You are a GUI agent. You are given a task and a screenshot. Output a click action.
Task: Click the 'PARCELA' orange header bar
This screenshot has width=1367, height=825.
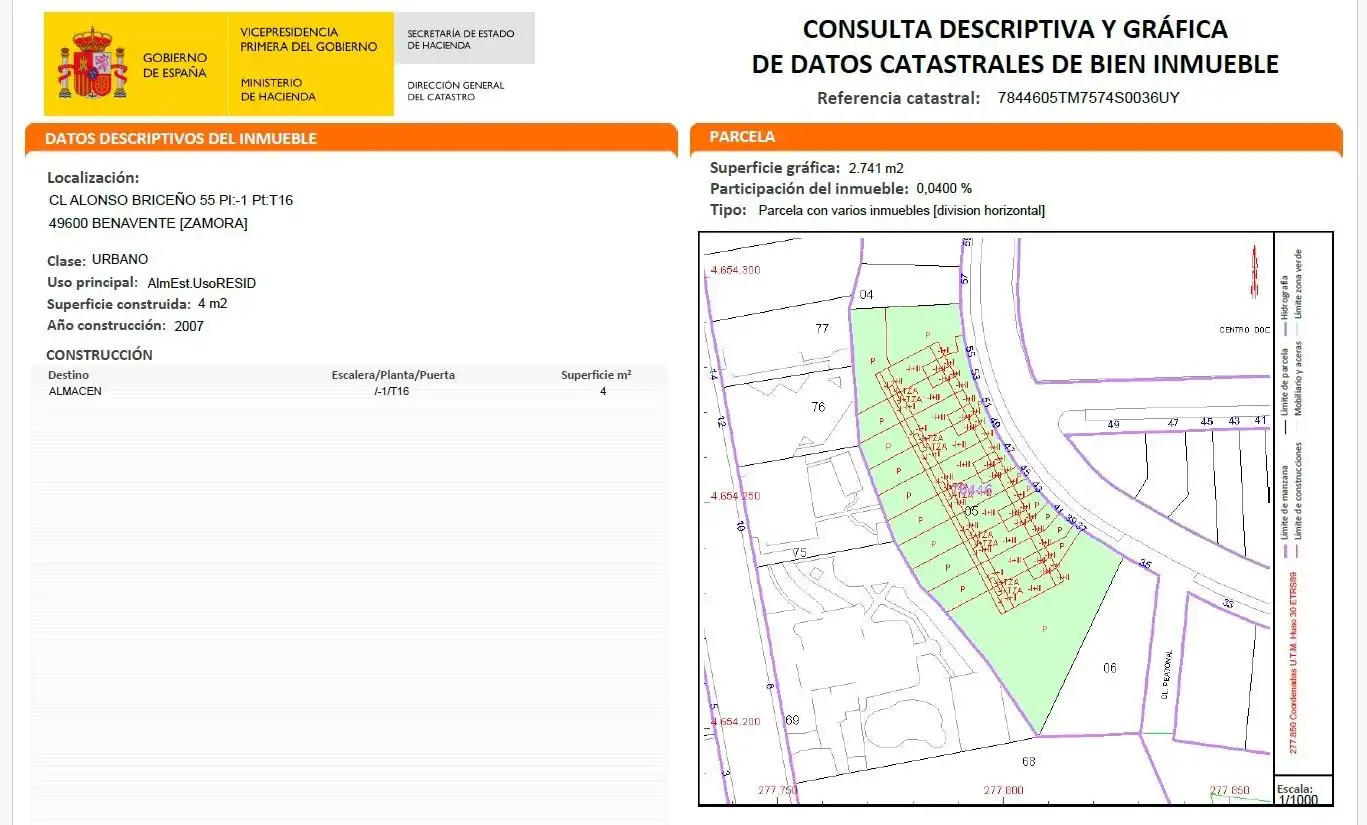[1016, 137]
